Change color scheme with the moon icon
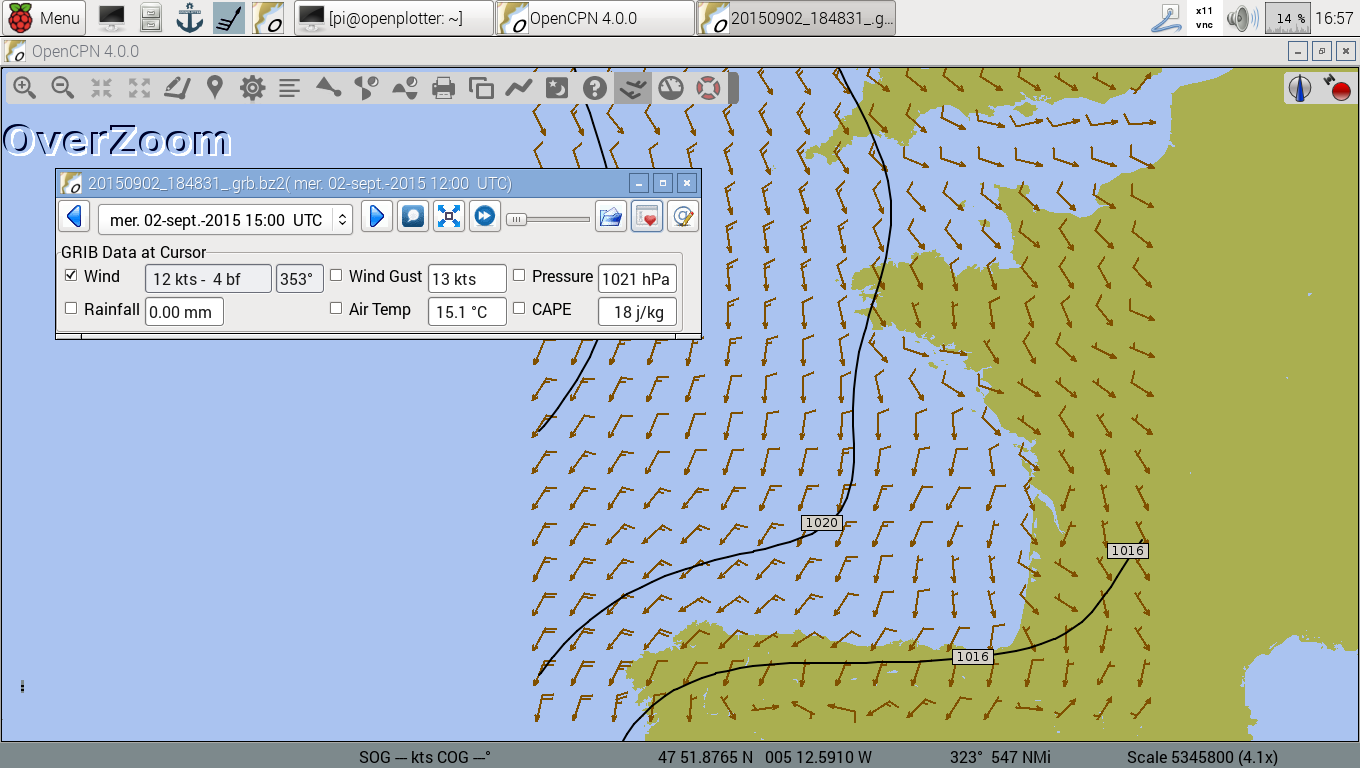 point(556,88)
